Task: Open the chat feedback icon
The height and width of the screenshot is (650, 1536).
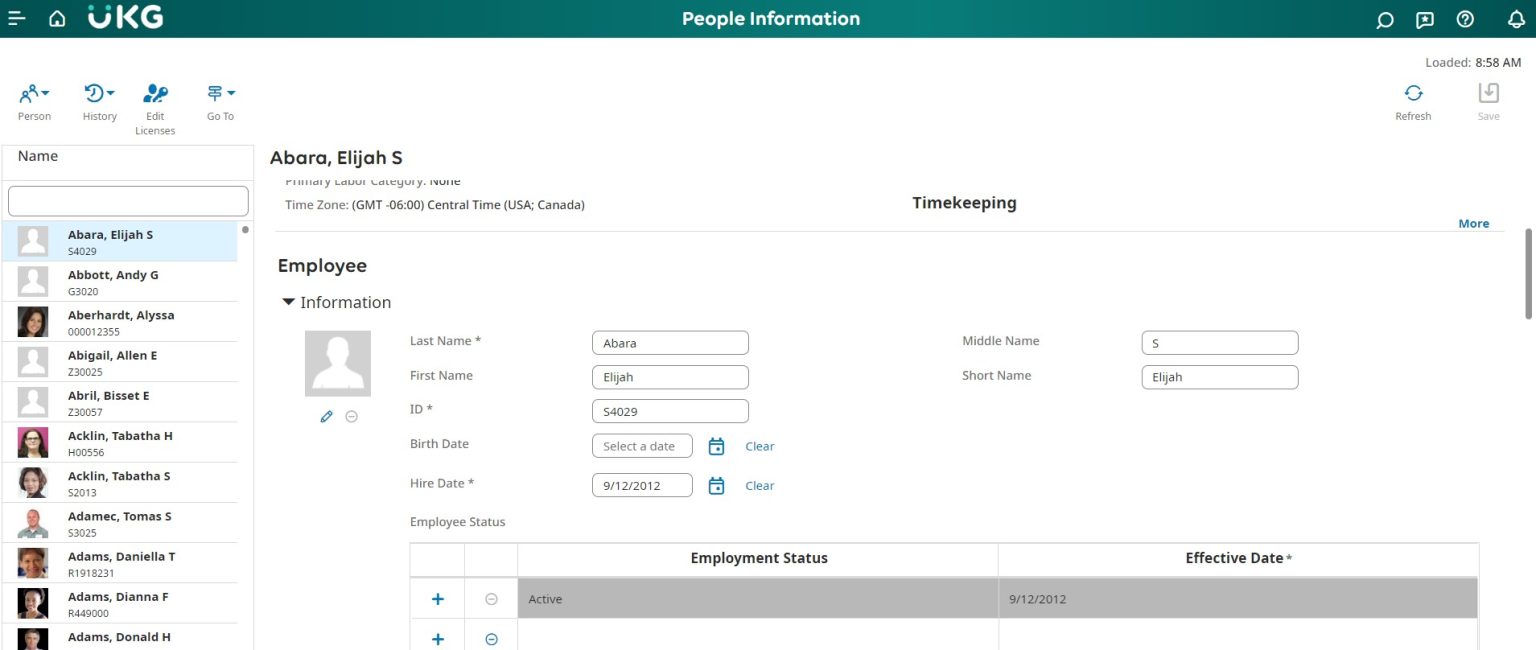Action: [1424, 19]
